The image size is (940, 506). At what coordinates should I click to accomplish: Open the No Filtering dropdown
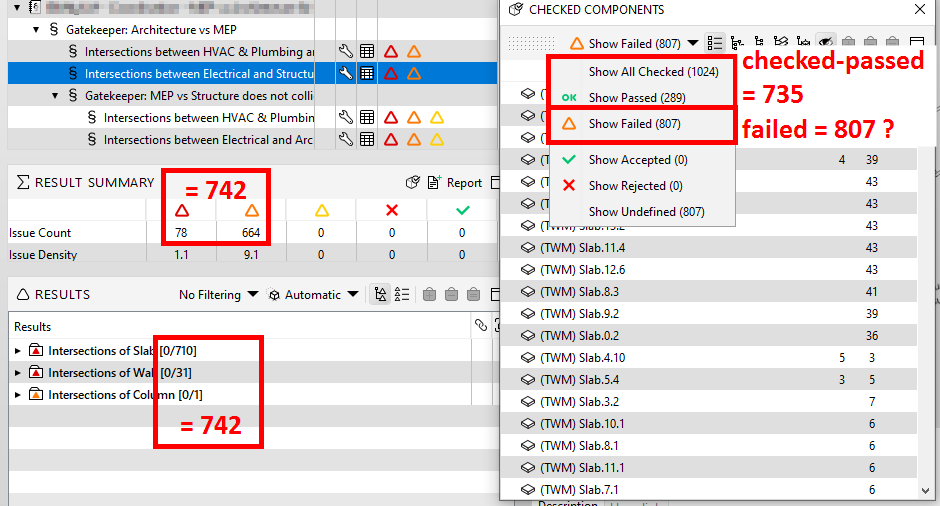pos(218,295)
